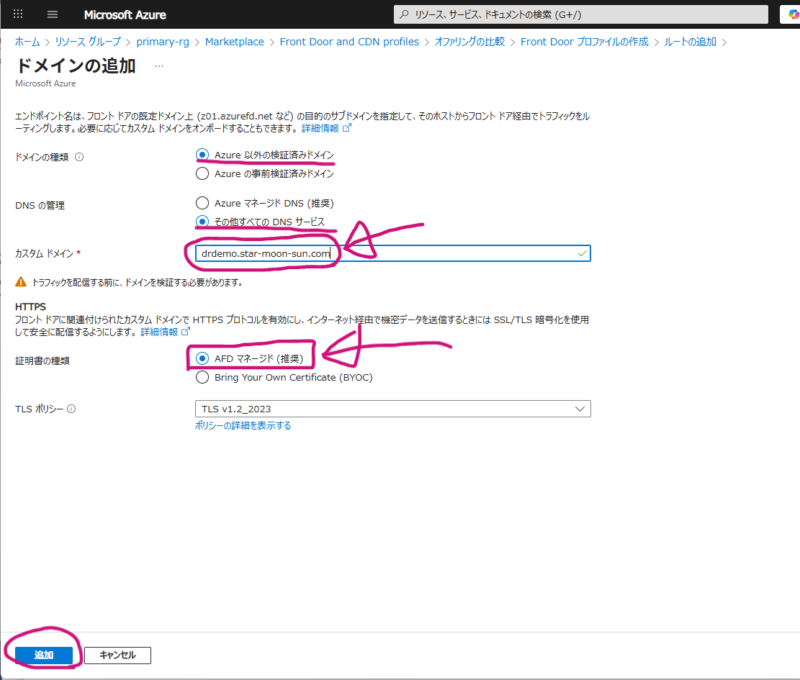800x680 pixels.
Task: Open ルートの追加 breadcrumb
Action: (690, 42)
